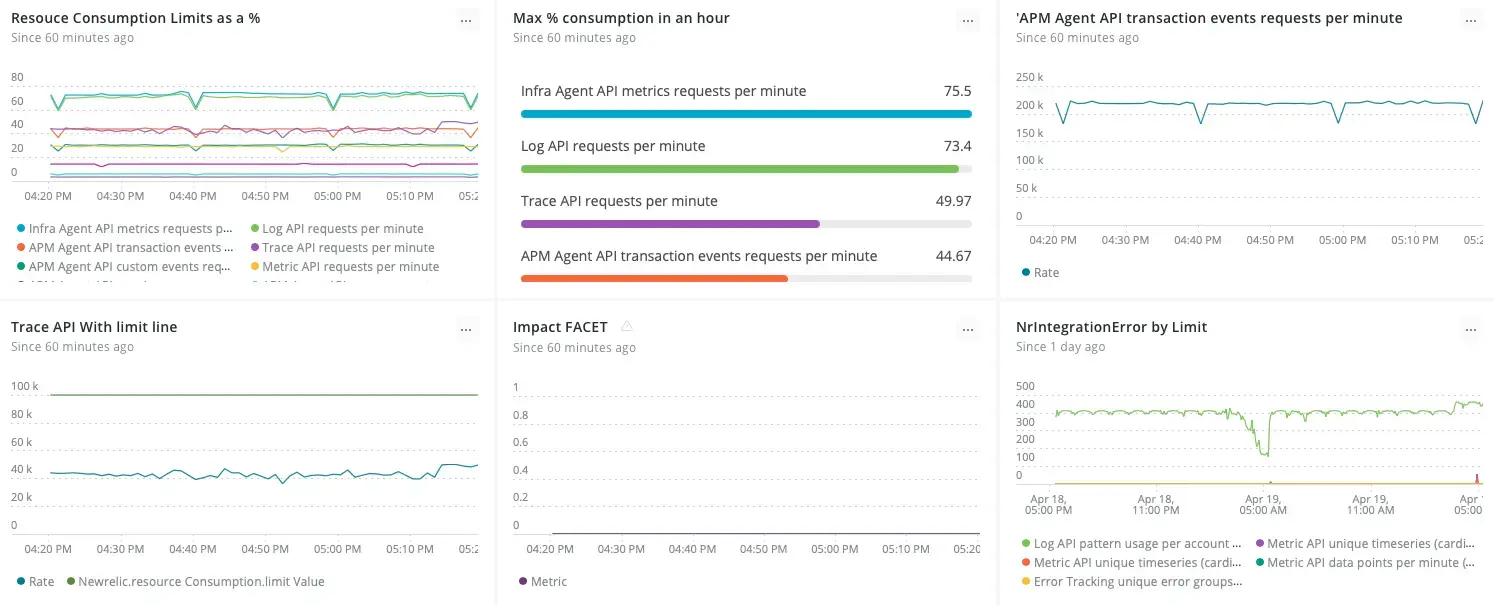Toggle Log API pattern usage per account legend
The height and width of the screenshot is (605, 1494).
point(1137,544)
